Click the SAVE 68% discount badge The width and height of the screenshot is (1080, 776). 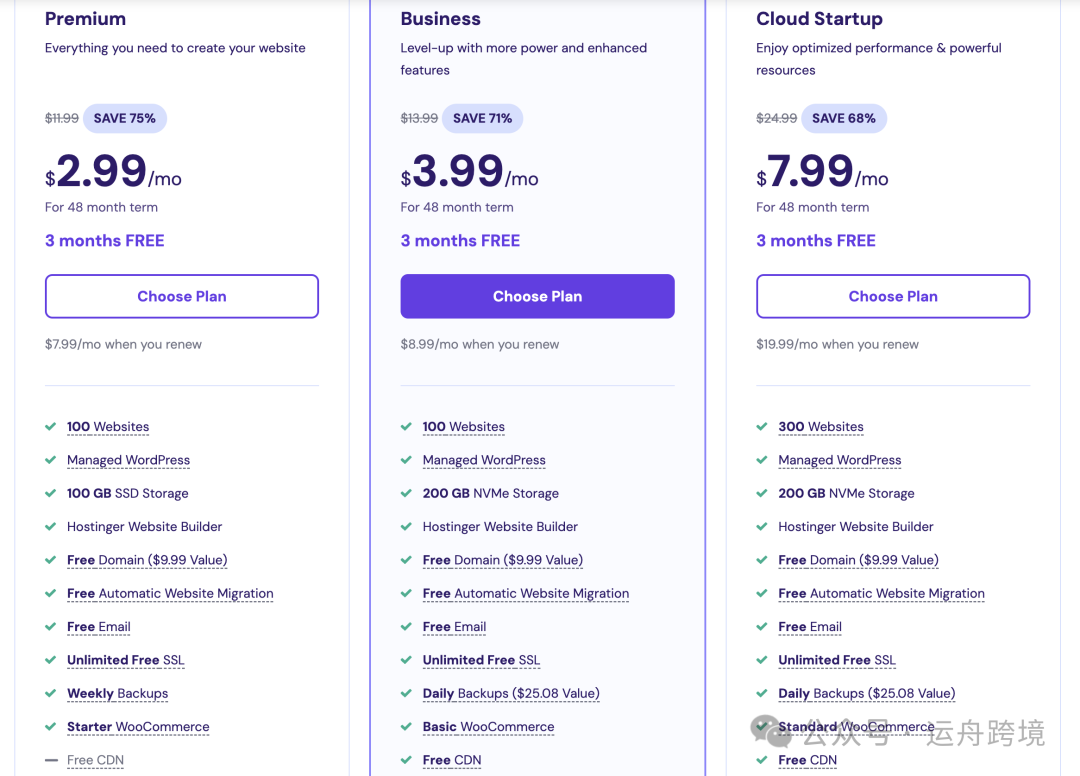(843, 118)
